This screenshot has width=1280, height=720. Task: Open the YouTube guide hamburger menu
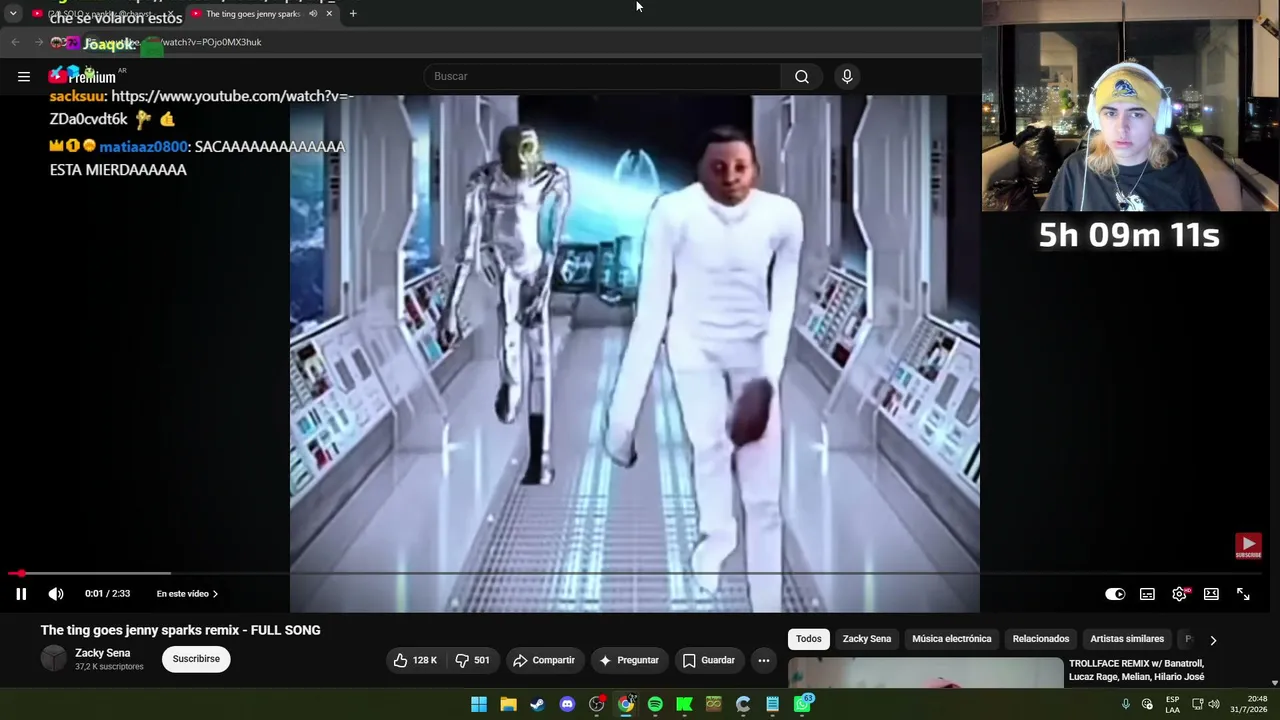pyautogui.click(x=23, y=76)
